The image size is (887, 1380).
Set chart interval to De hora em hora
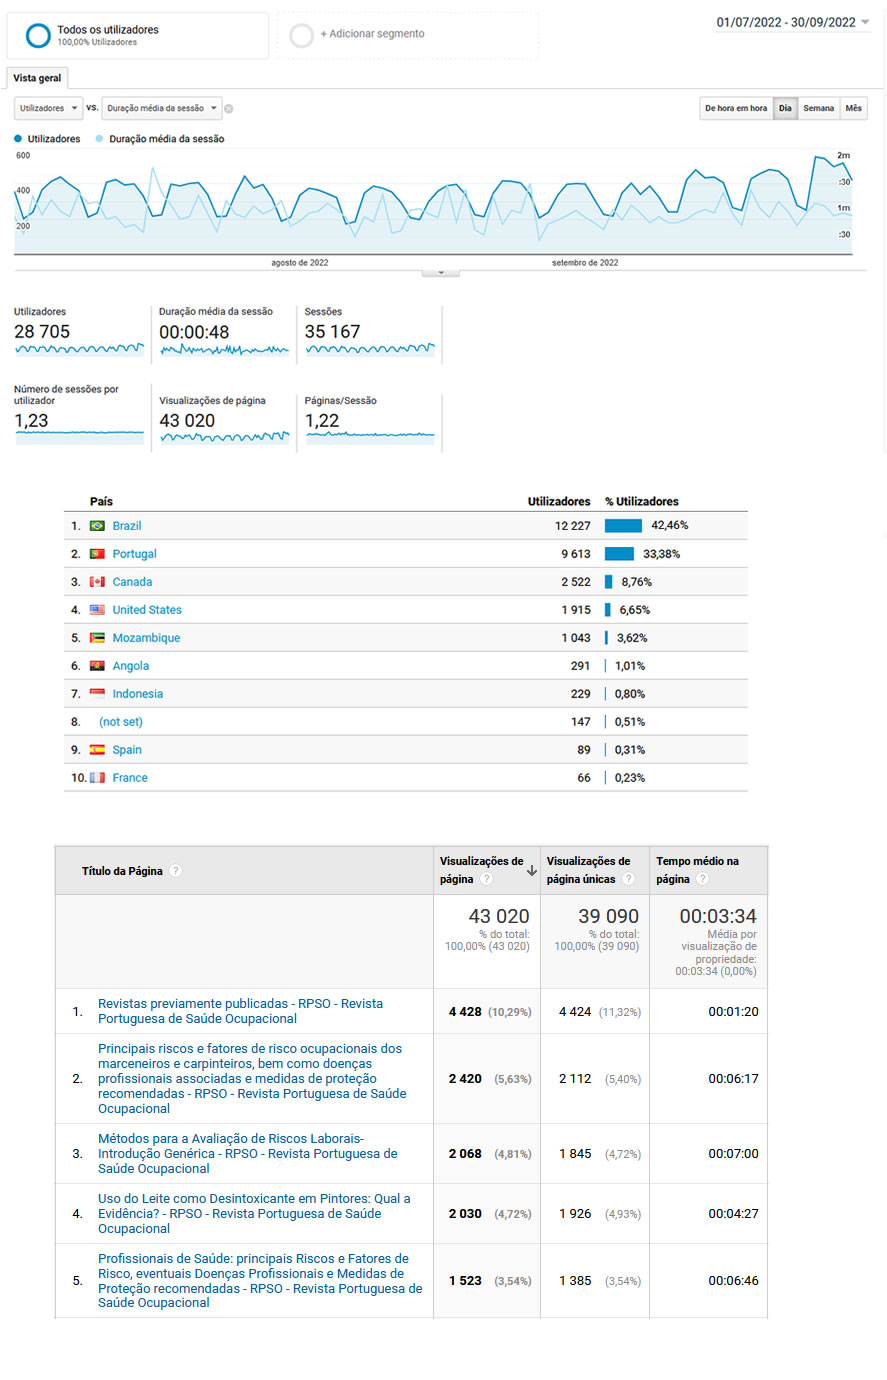736,108
